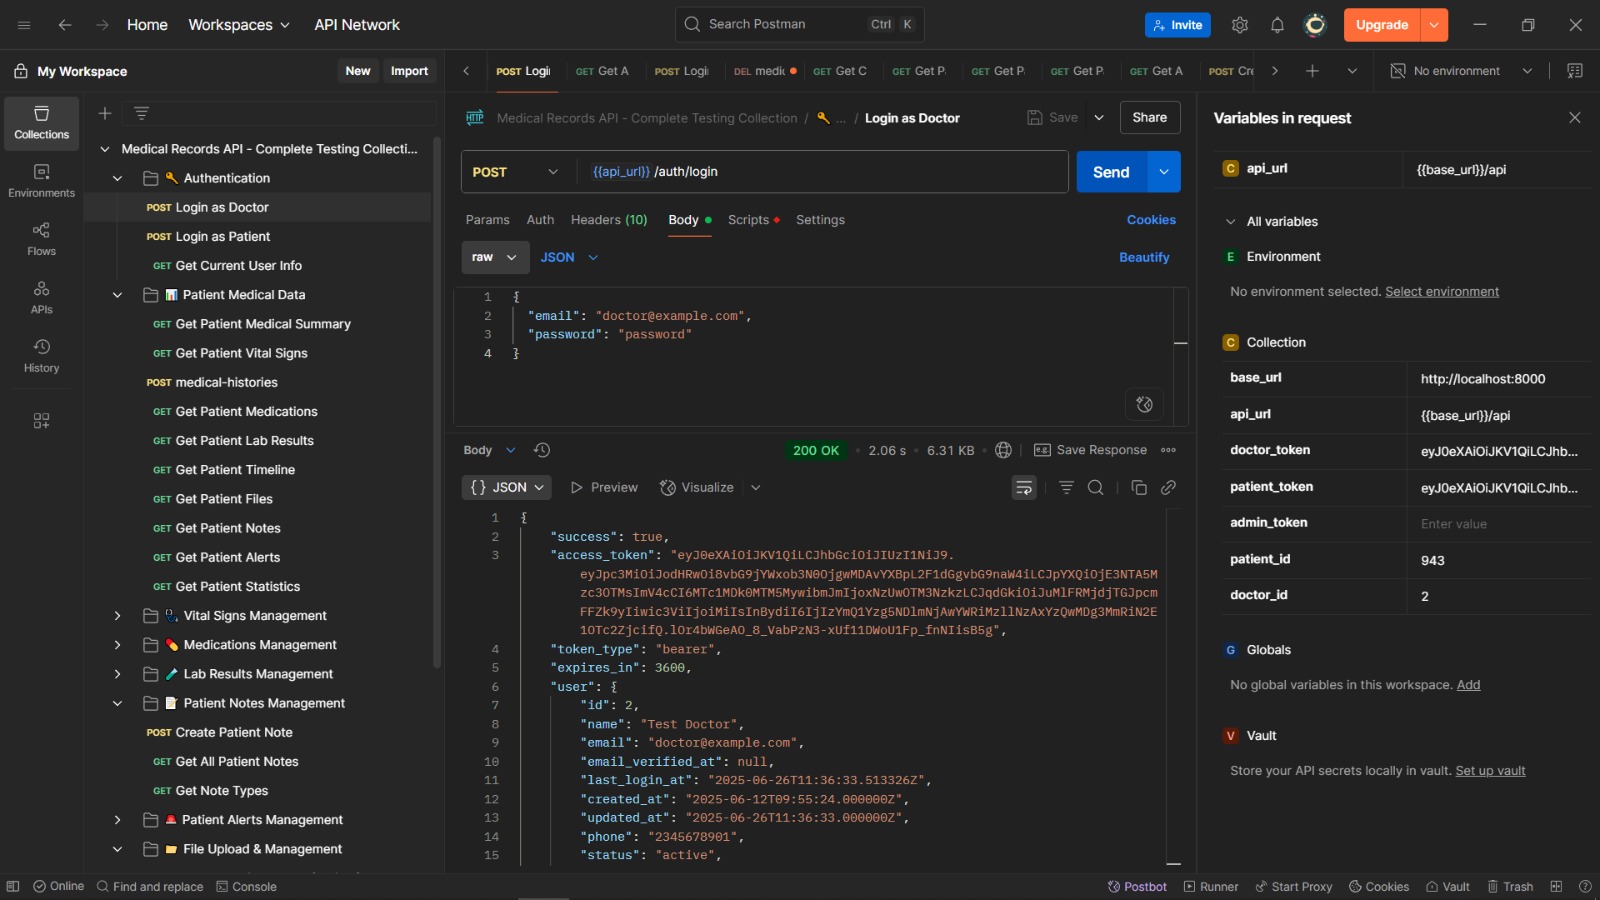Screen dimensions: 1600x900
Task: Open the configure sidebar grid icon
Action: pyautogui.click(x=41, y=421)
